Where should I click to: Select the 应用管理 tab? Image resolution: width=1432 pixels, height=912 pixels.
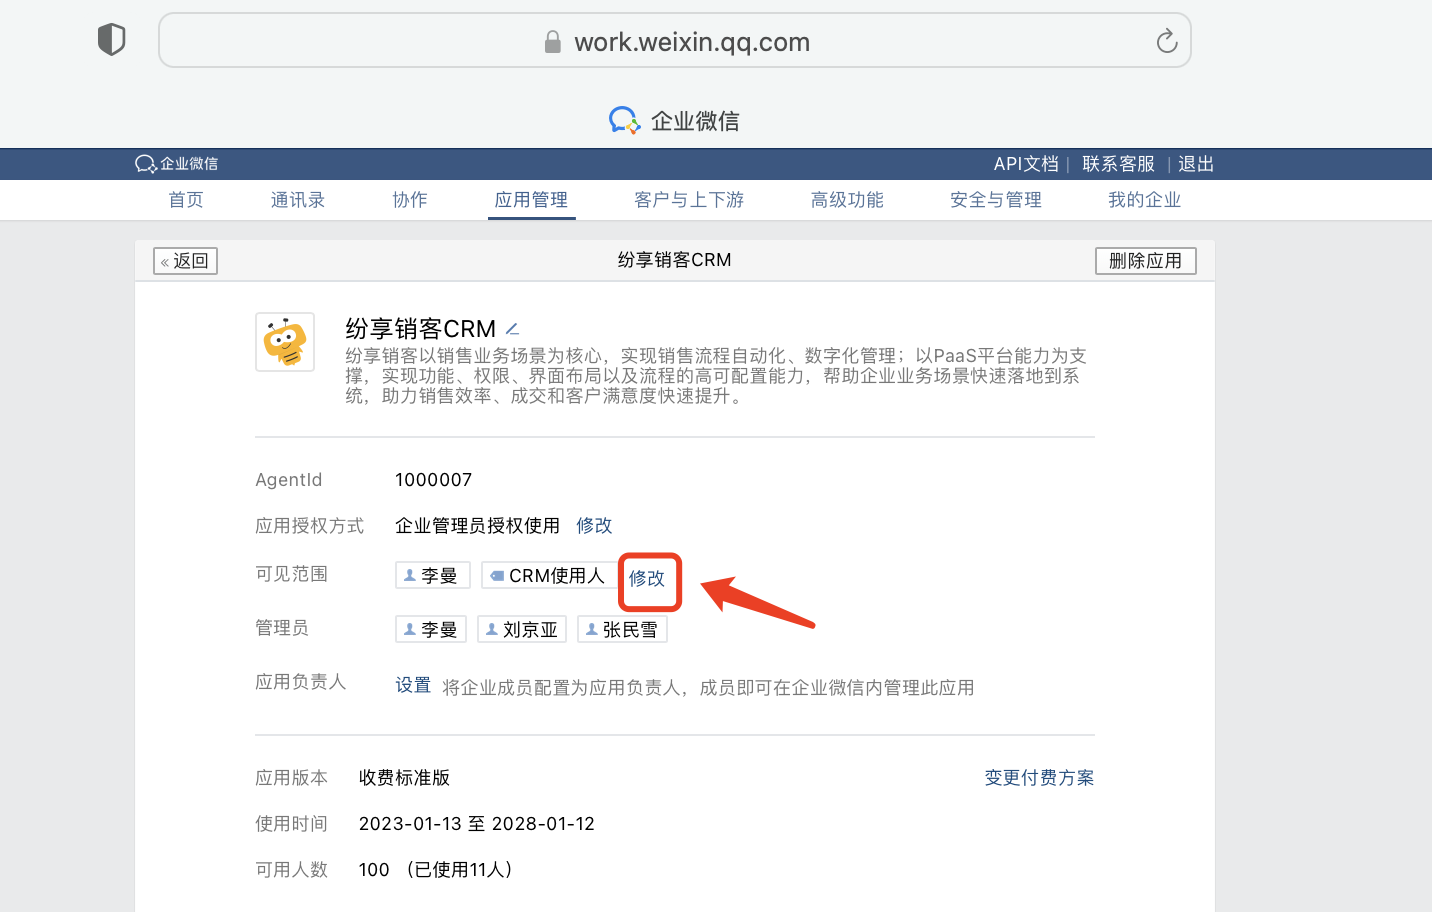pos(531,200)
